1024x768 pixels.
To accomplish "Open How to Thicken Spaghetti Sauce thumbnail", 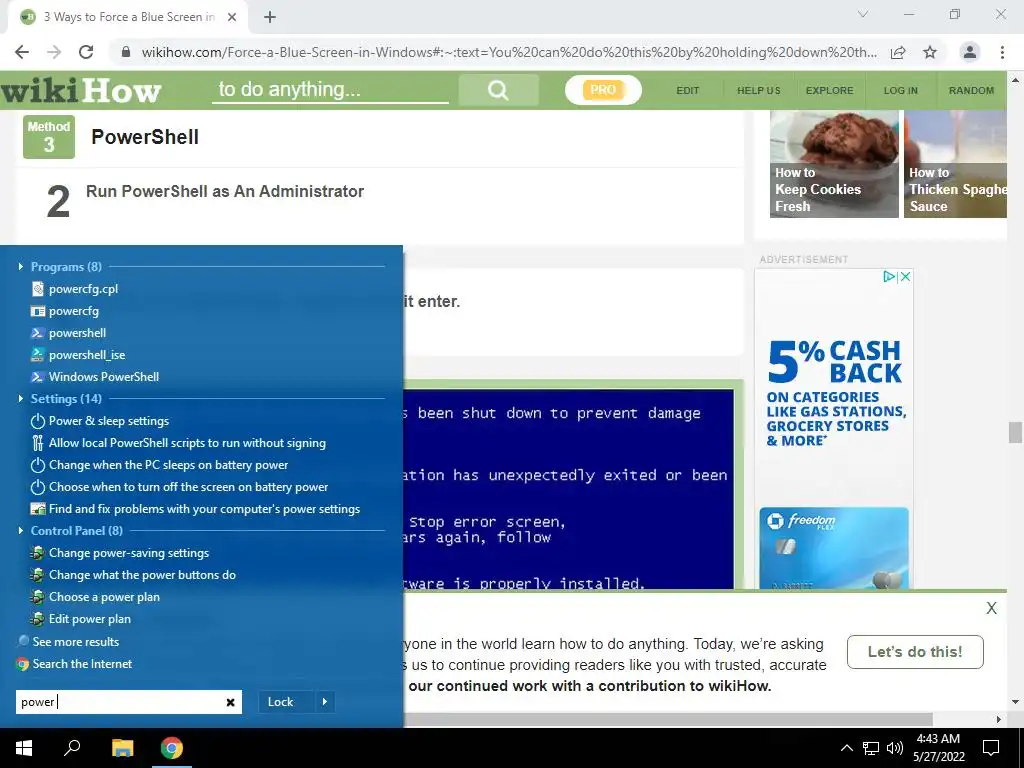I will click(x=955, y=164).
